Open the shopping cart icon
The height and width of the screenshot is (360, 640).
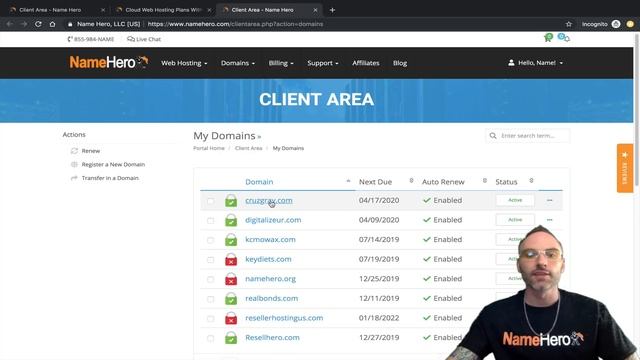point(548,38)
